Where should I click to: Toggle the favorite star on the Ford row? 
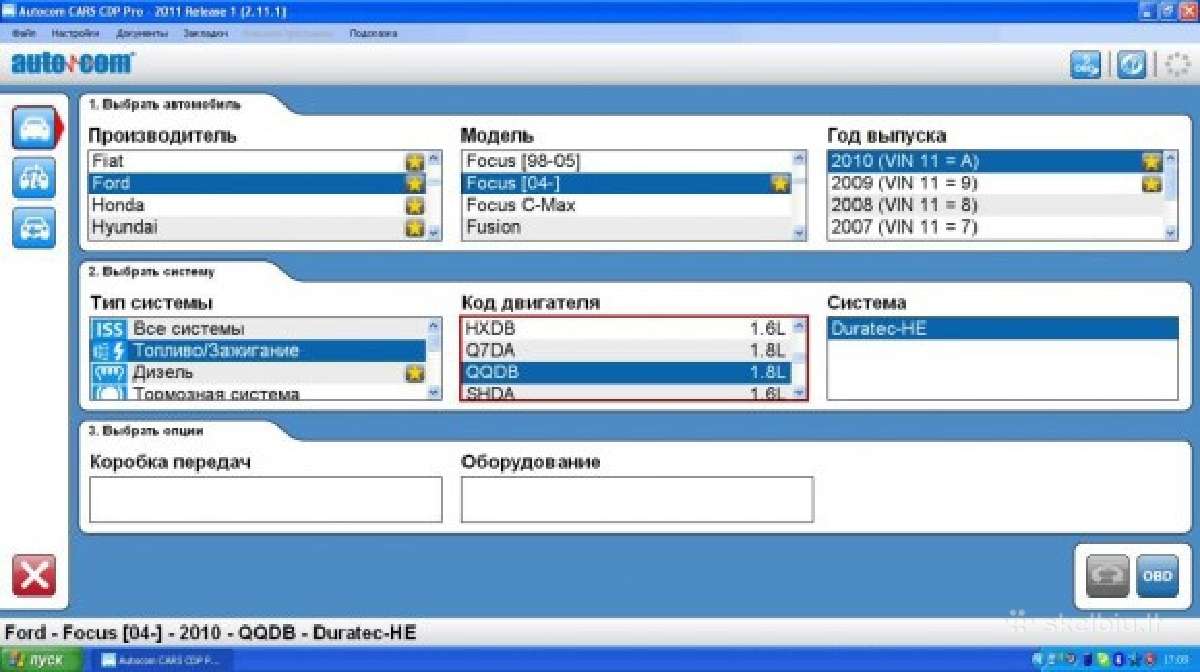coord(415,184)
